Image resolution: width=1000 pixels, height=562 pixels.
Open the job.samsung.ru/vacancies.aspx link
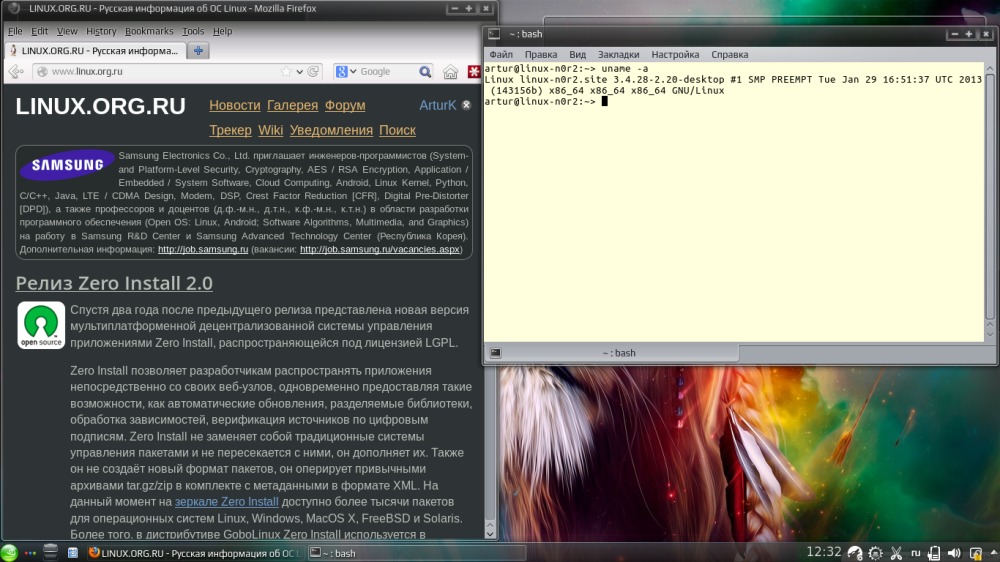[379, 249]
